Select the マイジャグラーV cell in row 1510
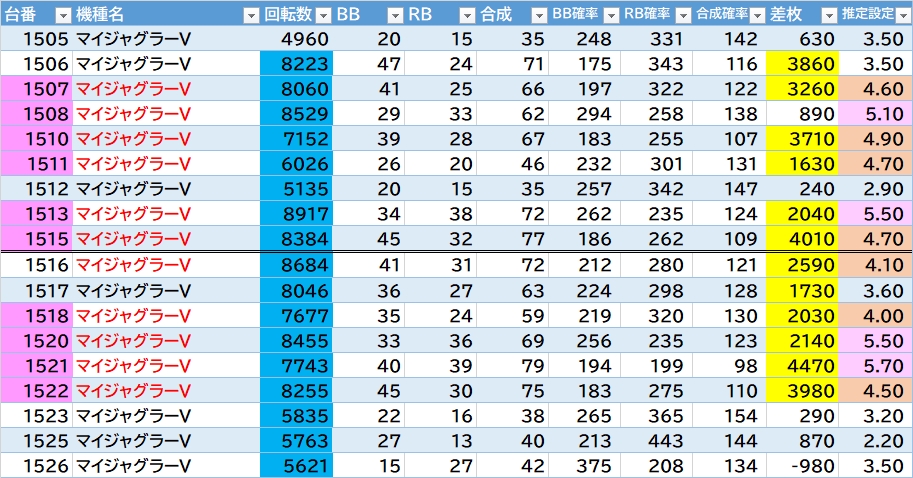Viewport: 913px width, 478px height. [x=166, y=139]
